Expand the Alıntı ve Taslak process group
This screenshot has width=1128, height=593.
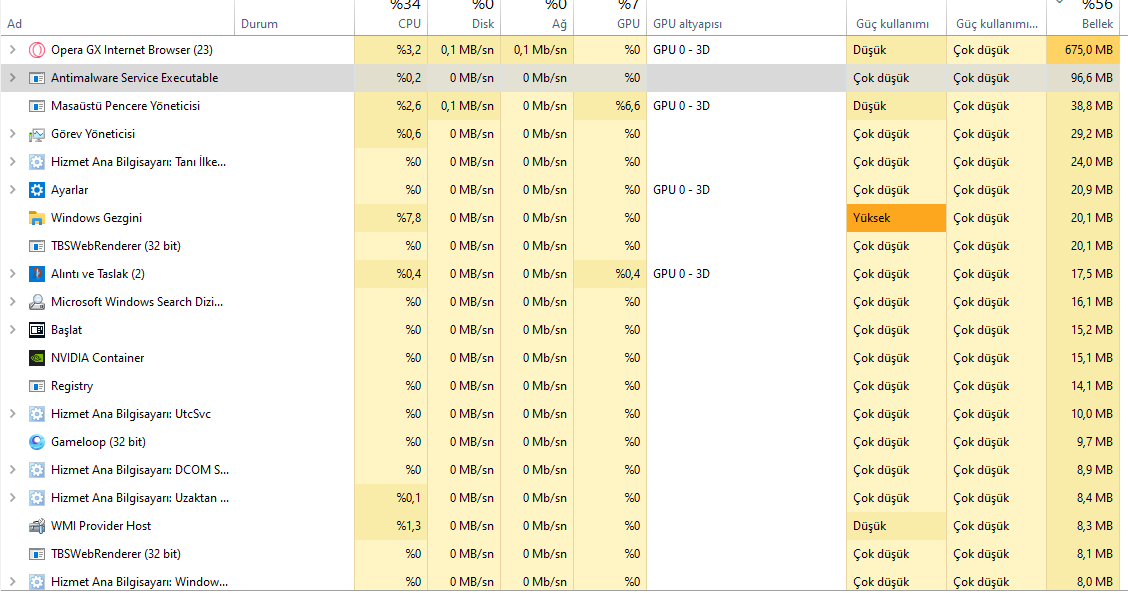12,274
